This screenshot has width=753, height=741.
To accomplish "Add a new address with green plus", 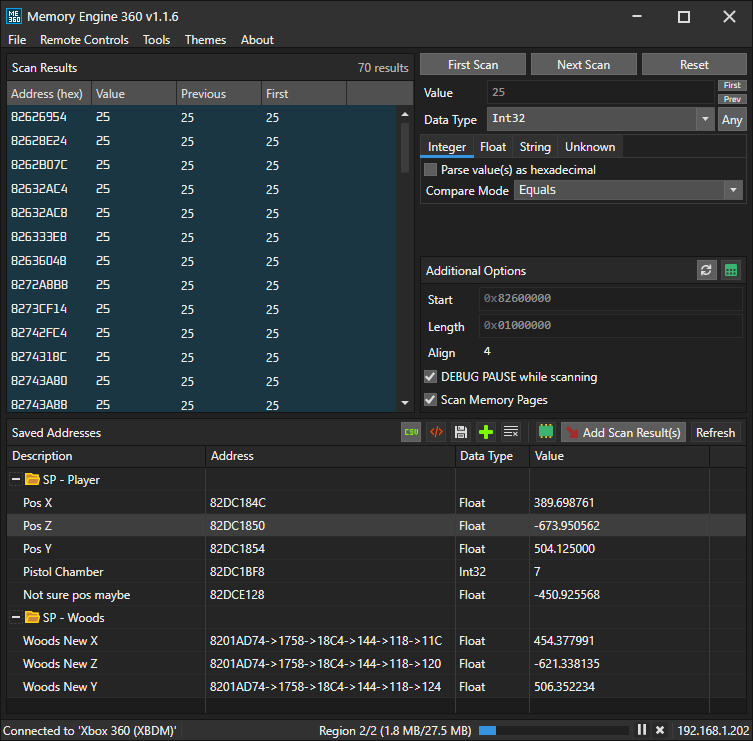I will (486, 432).
